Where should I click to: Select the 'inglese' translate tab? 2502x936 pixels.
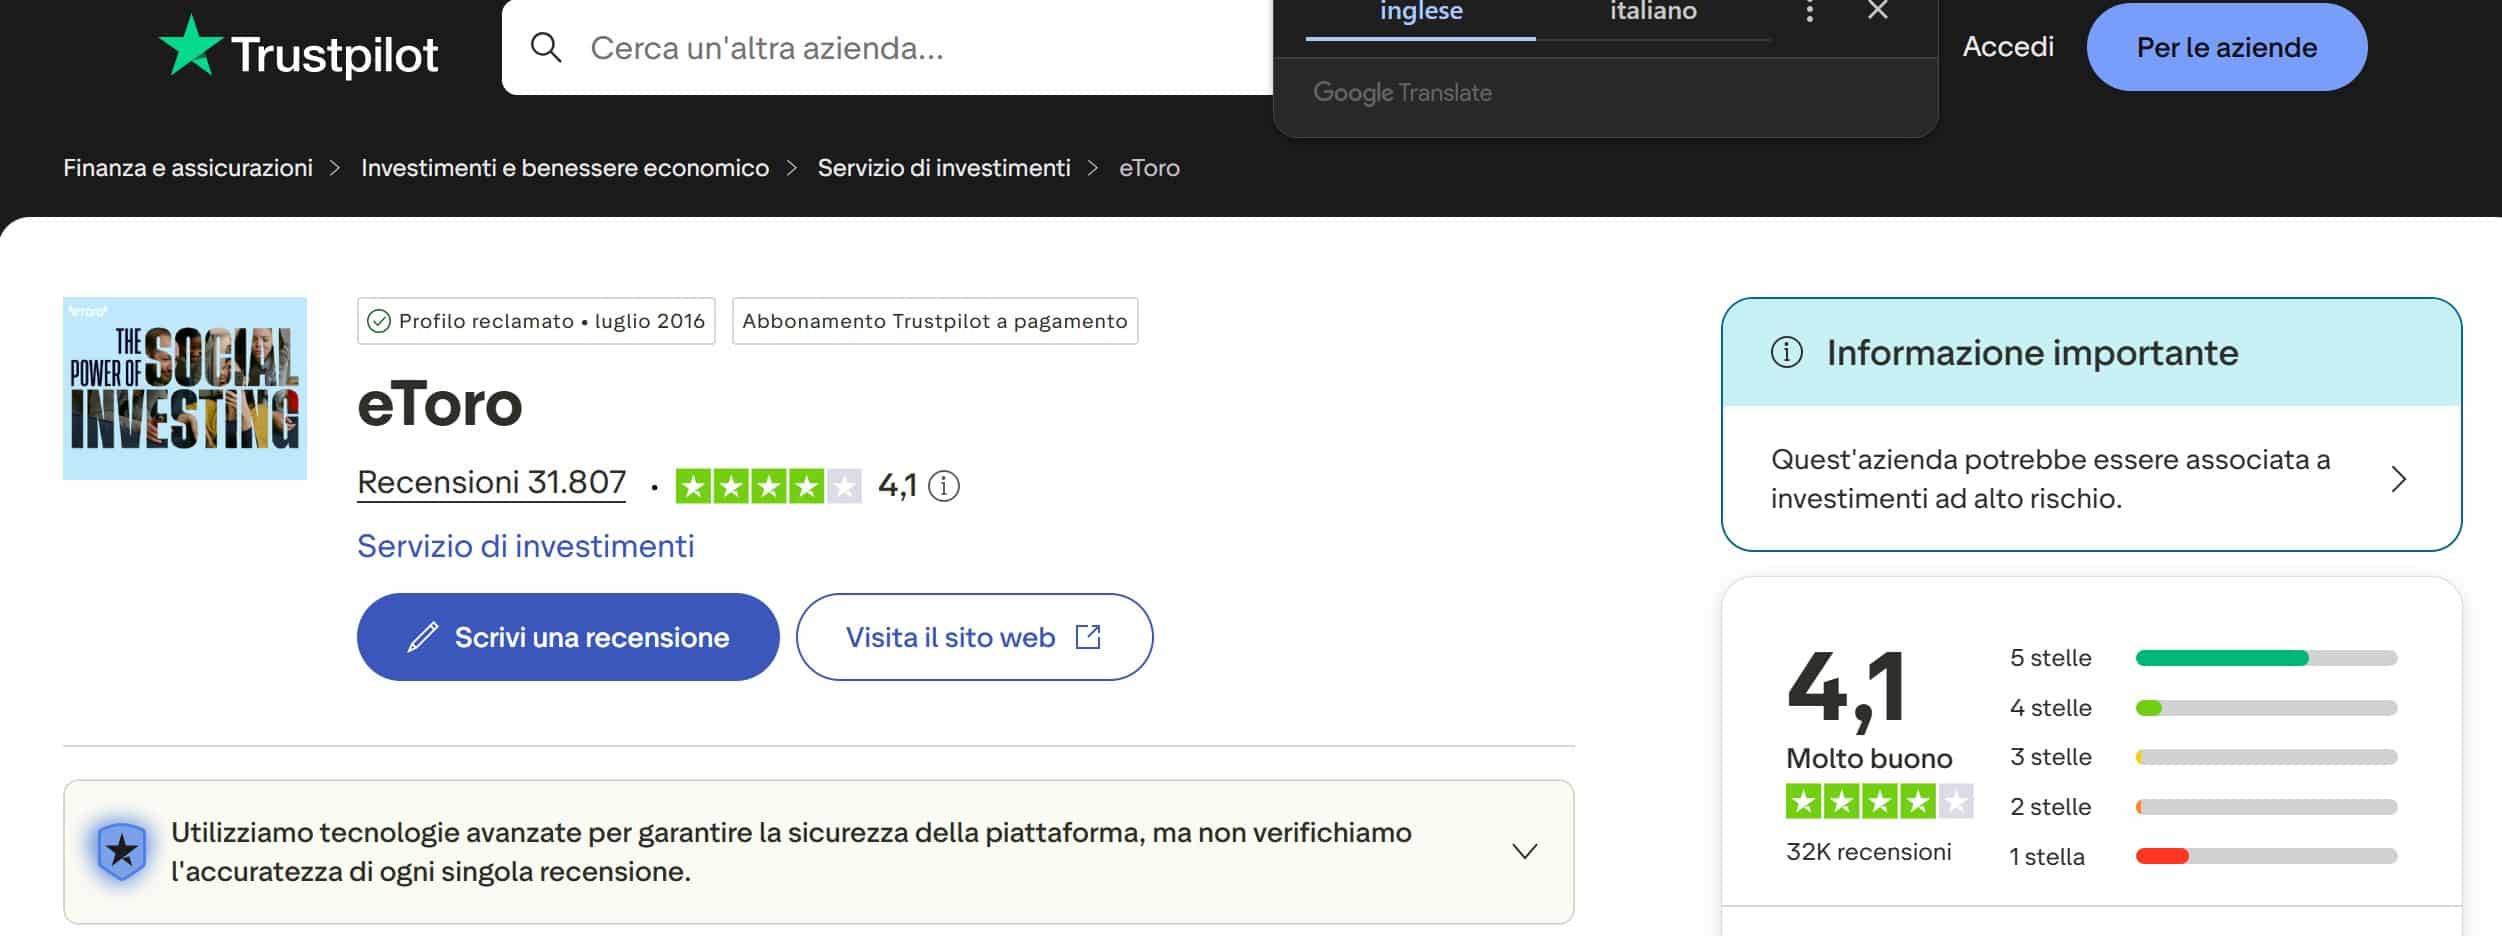pos(1420,13)
